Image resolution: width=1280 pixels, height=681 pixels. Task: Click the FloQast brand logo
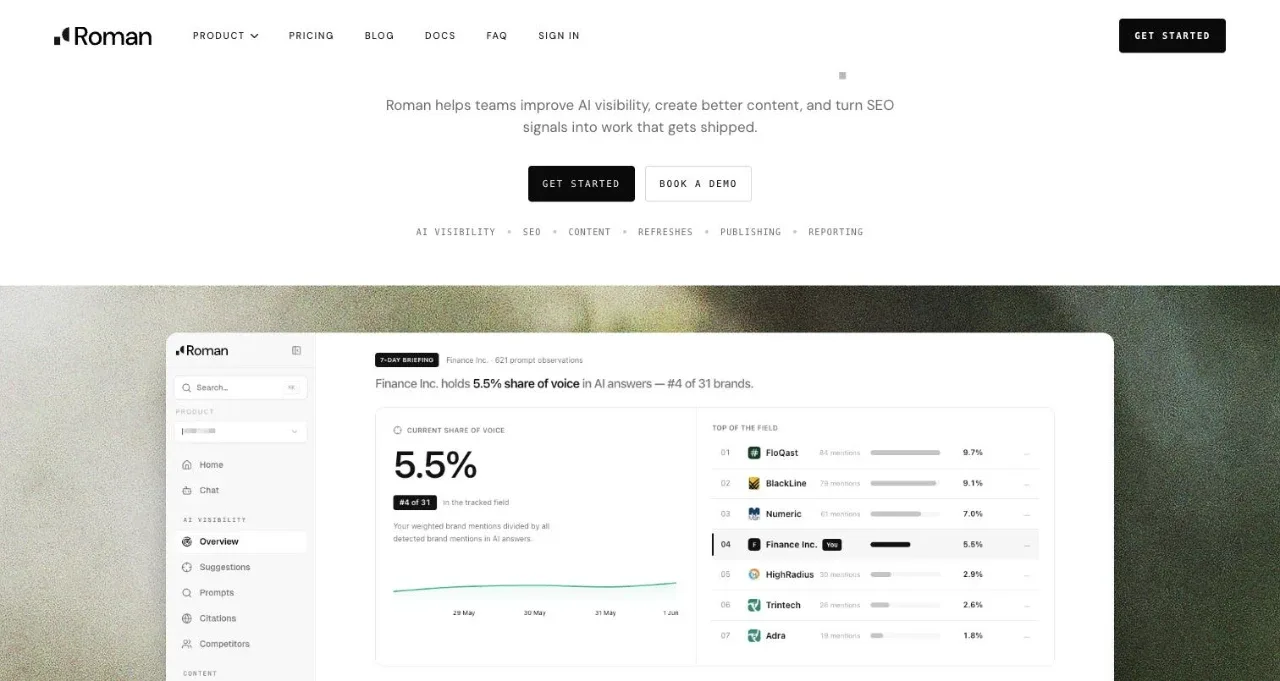coord(754,453)
